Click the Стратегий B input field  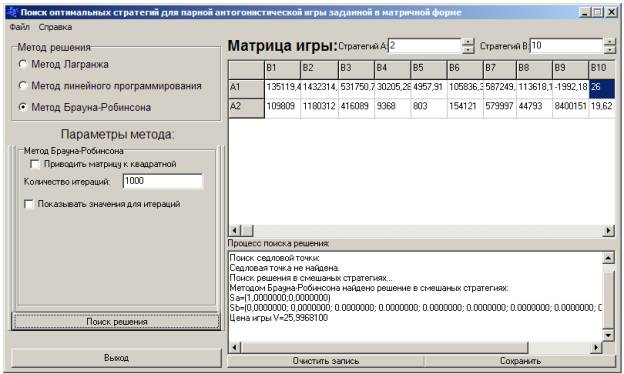[x=566, y=46]
